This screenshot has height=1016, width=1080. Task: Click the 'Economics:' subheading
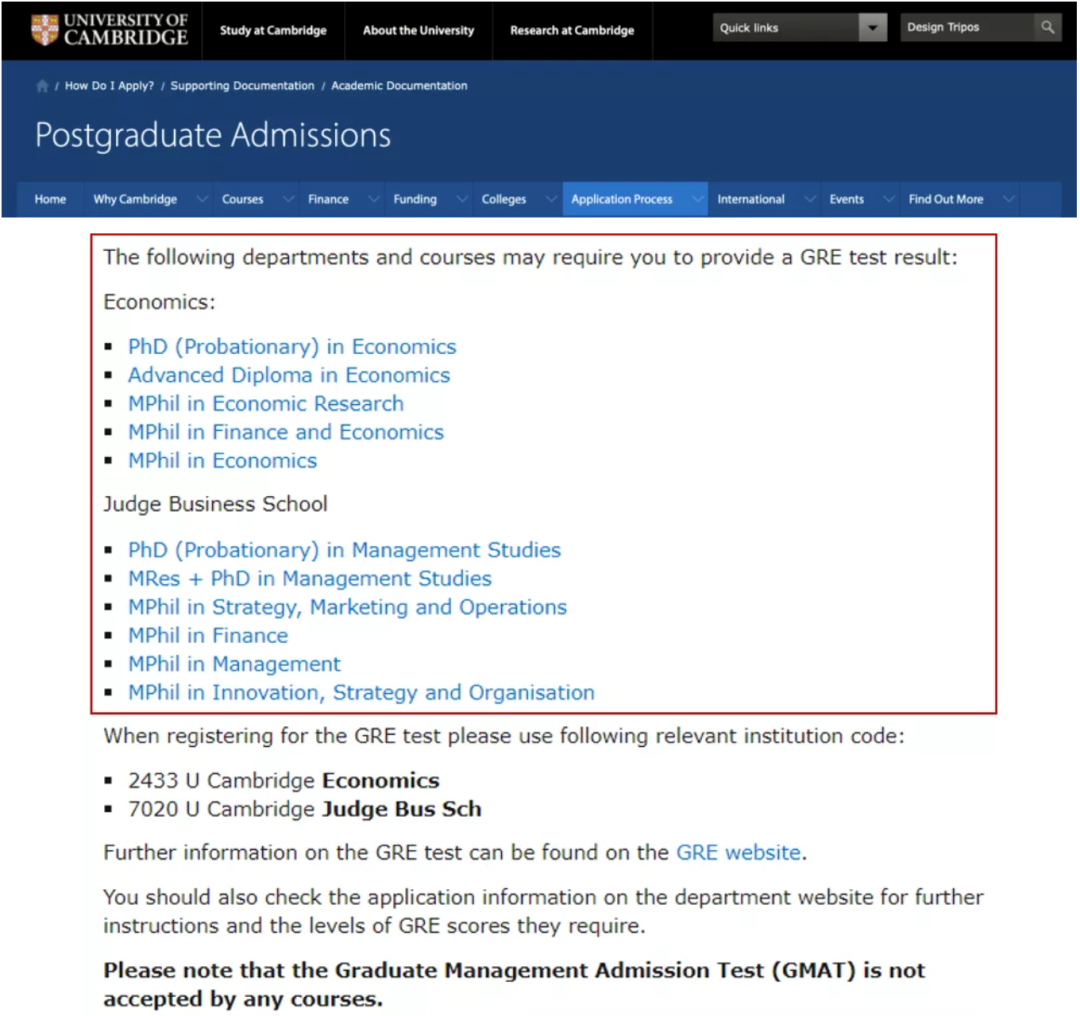tap(159, 302)
